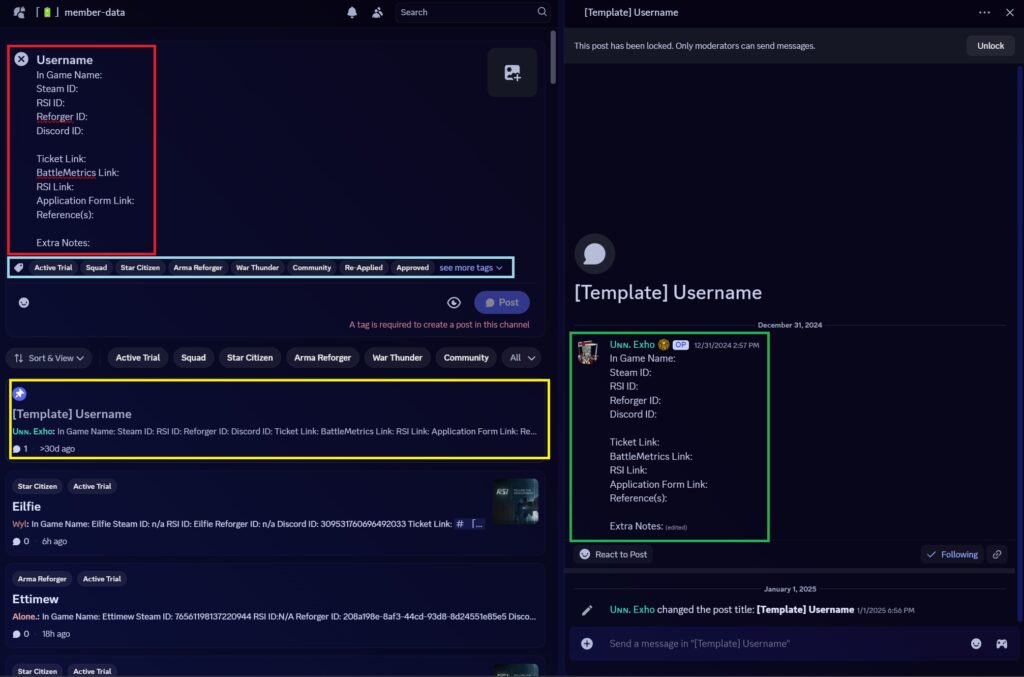This screenshot has height=677, width=1024.
Task: Click Unn. Exho's username in thread message
Action: tap(632, 345)
